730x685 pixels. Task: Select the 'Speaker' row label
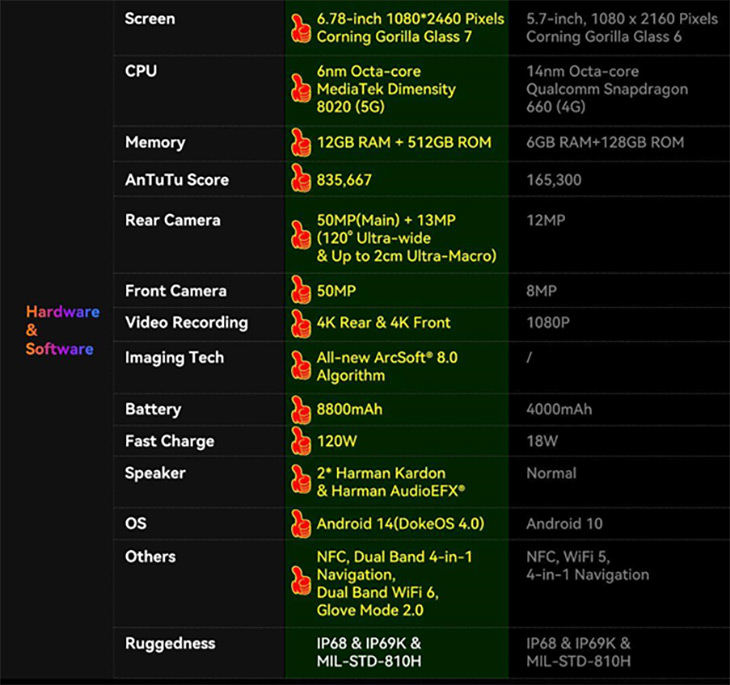[x=155, y=473]
